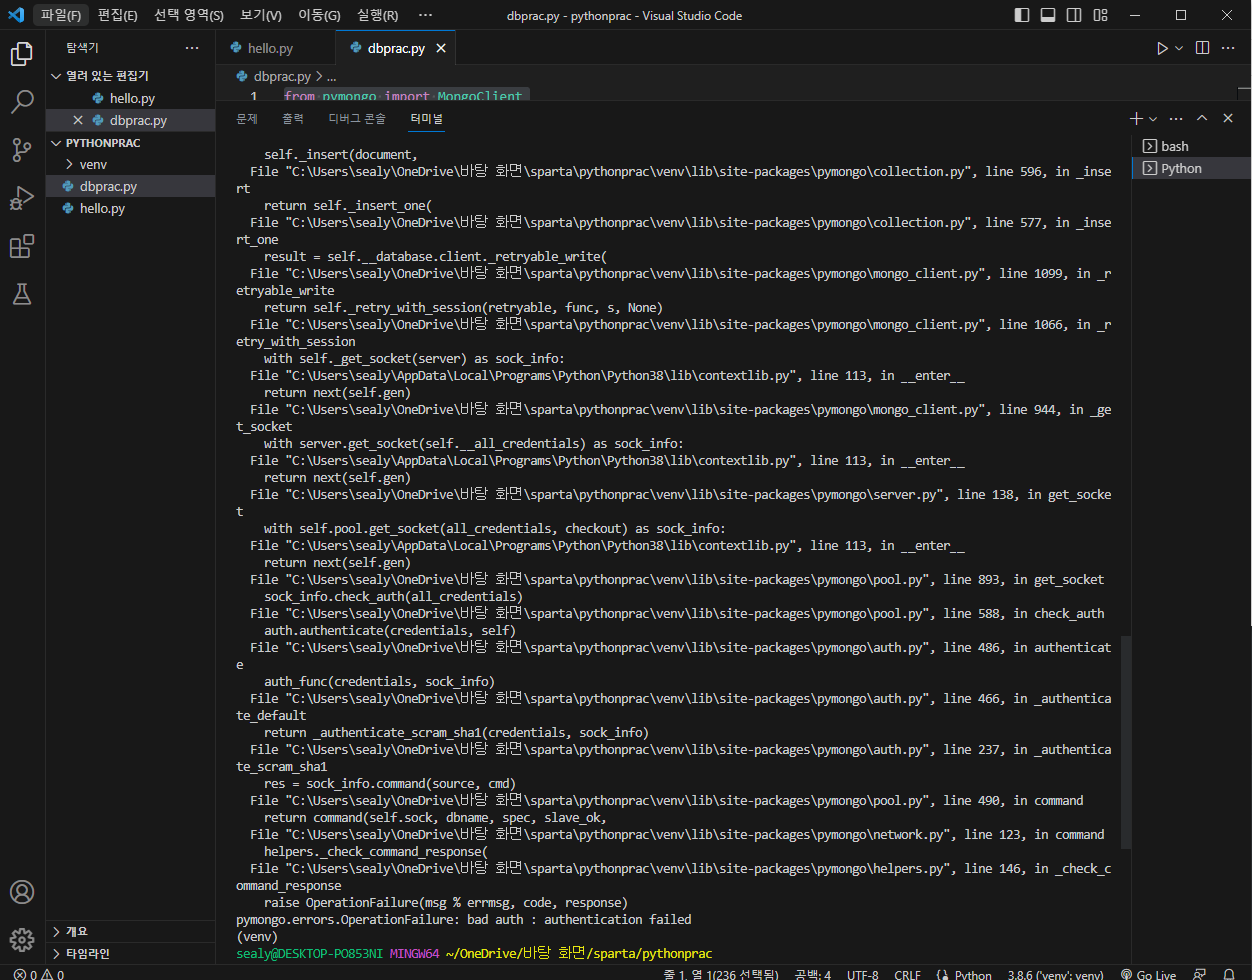This screenshot has width=1252, height=980.
Task: Open new terminal profile dropdown arrow
Action: pyautogui.click(x=1153, y=118)
